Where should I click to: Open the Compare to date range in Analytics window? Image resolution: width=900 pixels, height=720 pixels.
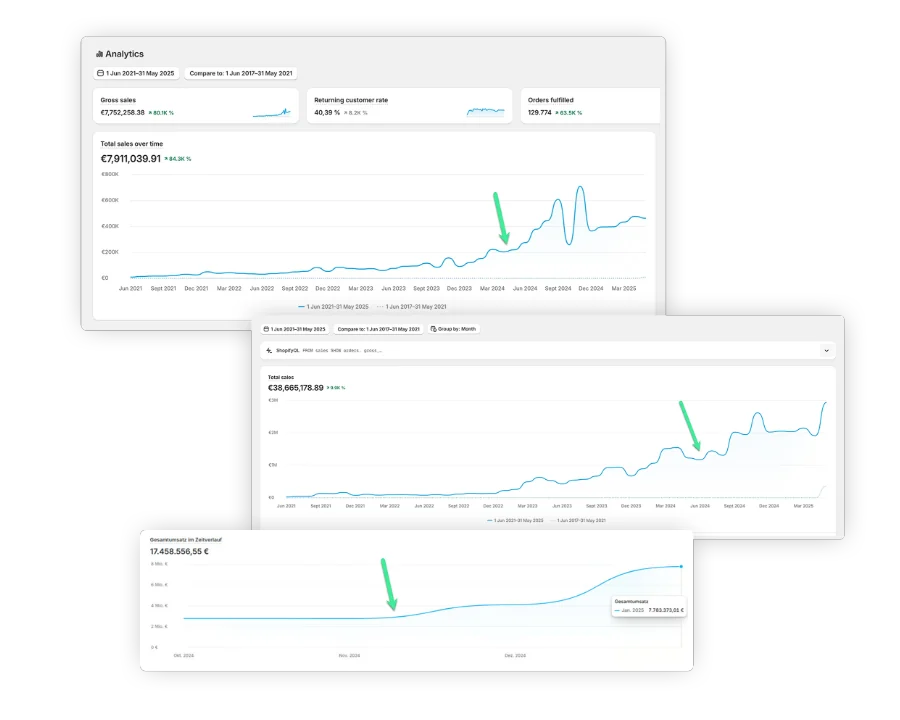pos(241,73)
